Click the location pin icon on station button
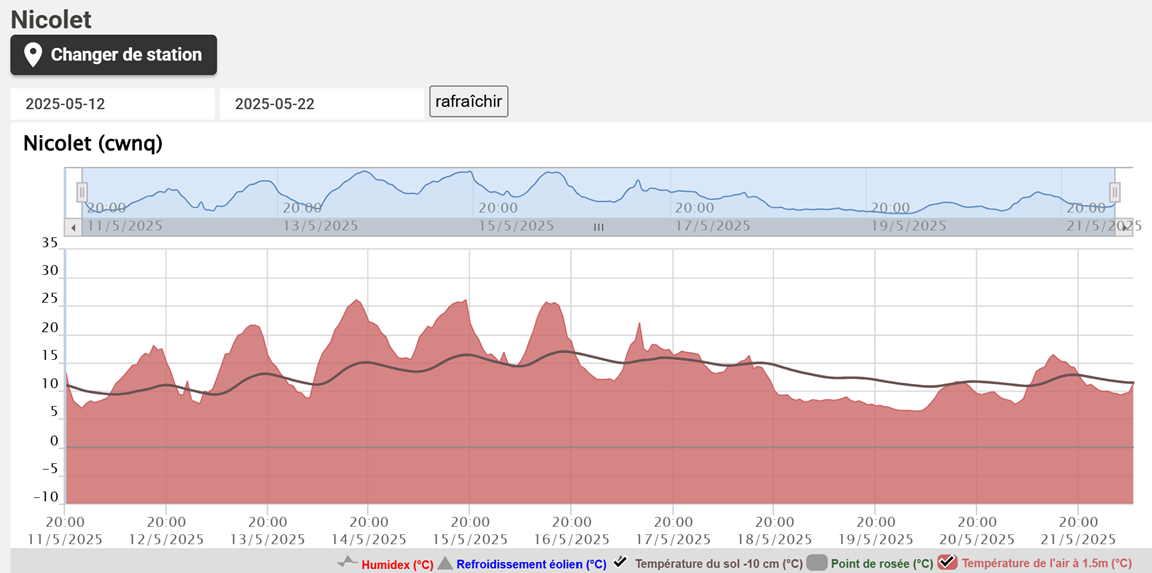Viewport: 1152px width, 573px height. point(33,55)
